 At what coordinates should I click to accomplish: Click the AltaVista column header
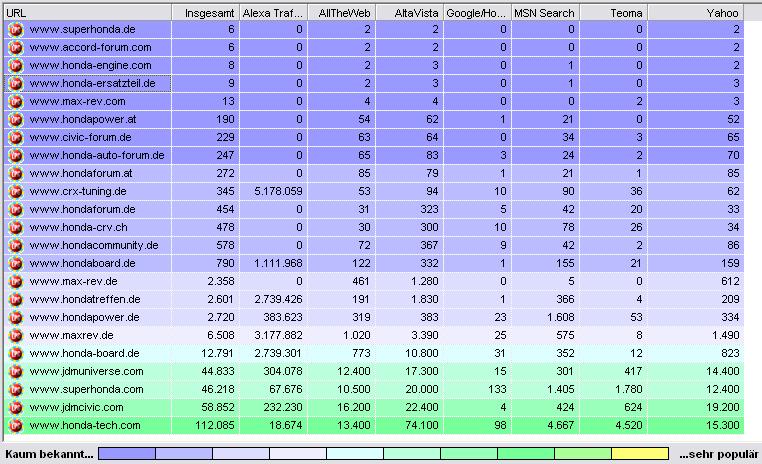click(408, 11)
